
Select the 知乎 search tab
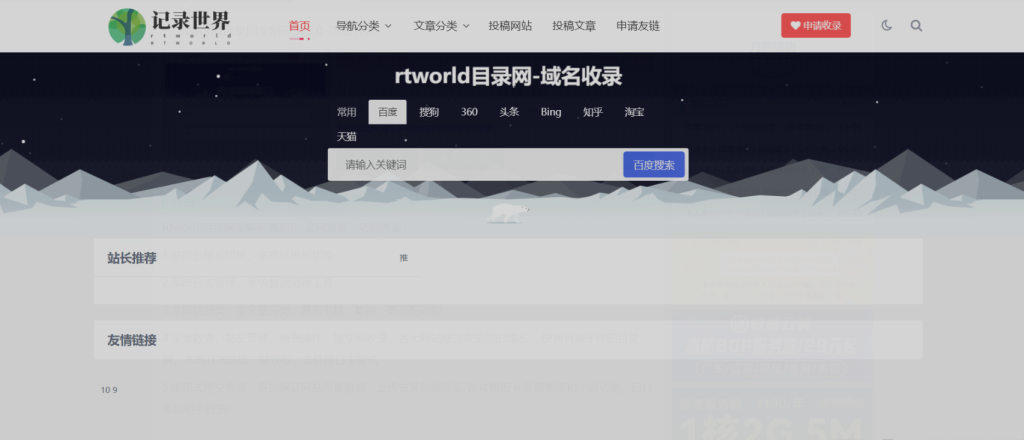593,112
